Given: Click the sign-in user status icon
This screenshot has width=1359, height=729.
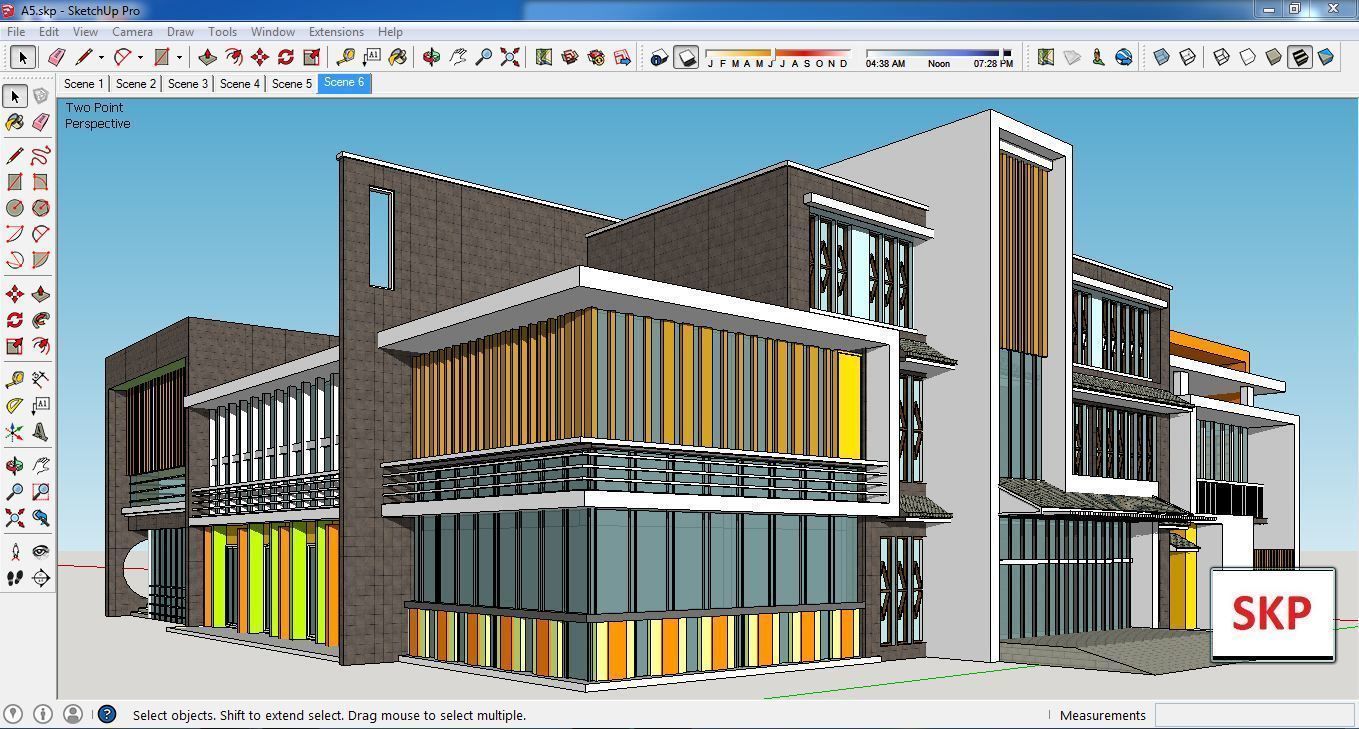Looking at the screenshot, I should pyautogui.click(x=72, y=714).
